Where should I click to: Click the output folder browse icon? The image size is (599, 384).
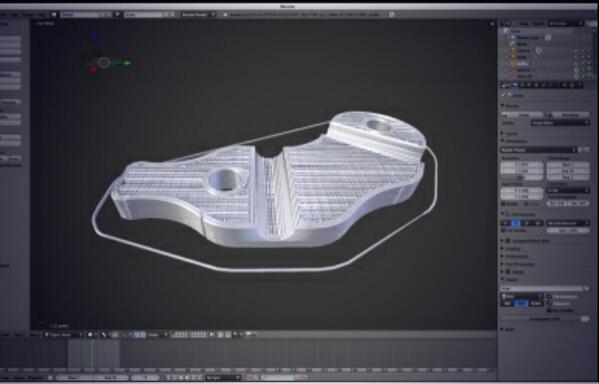[586, 288]
